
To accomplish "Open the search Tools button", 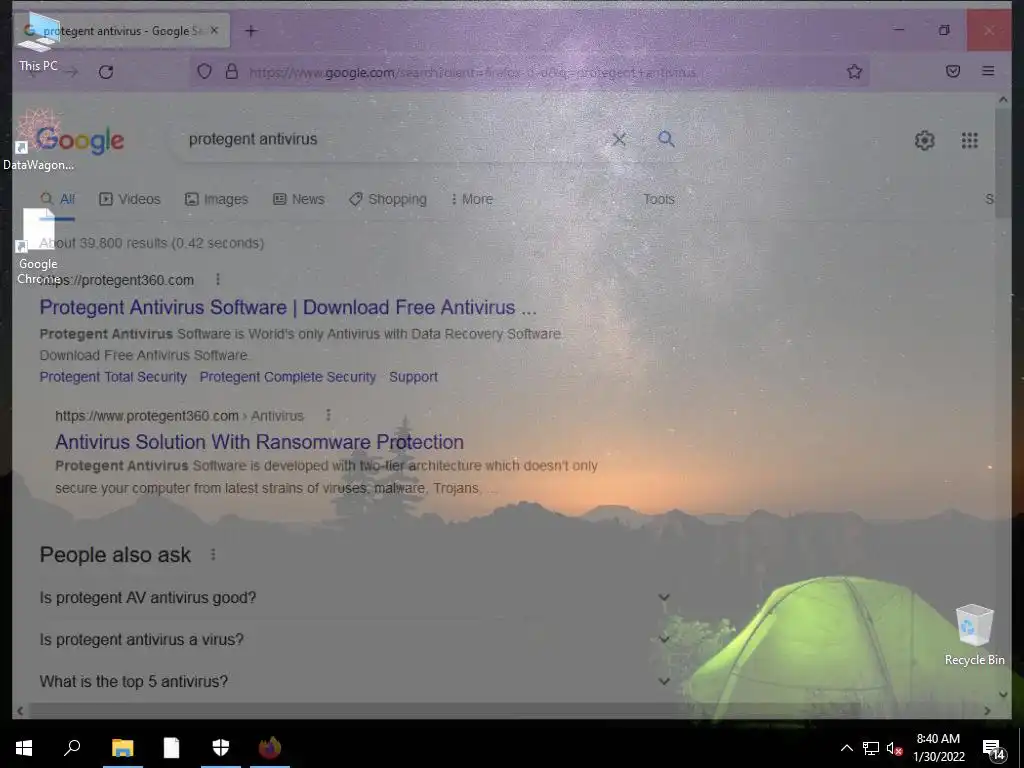I will pos(658,199).
